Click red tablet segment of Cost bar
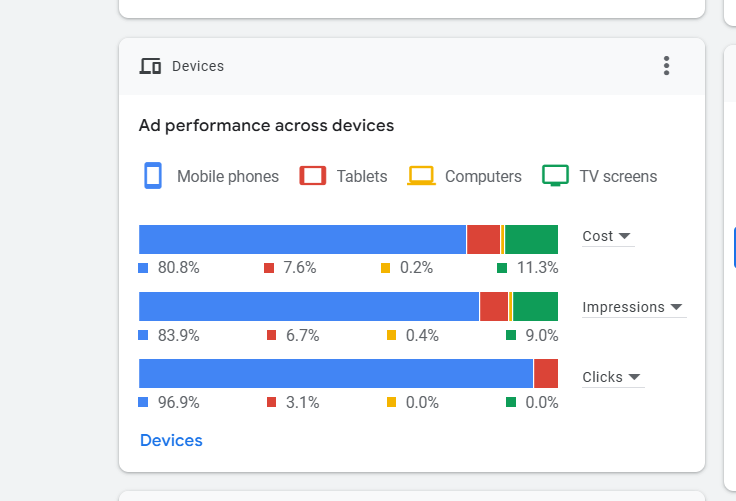Viewport: 736px width, 501px height. 483,240
